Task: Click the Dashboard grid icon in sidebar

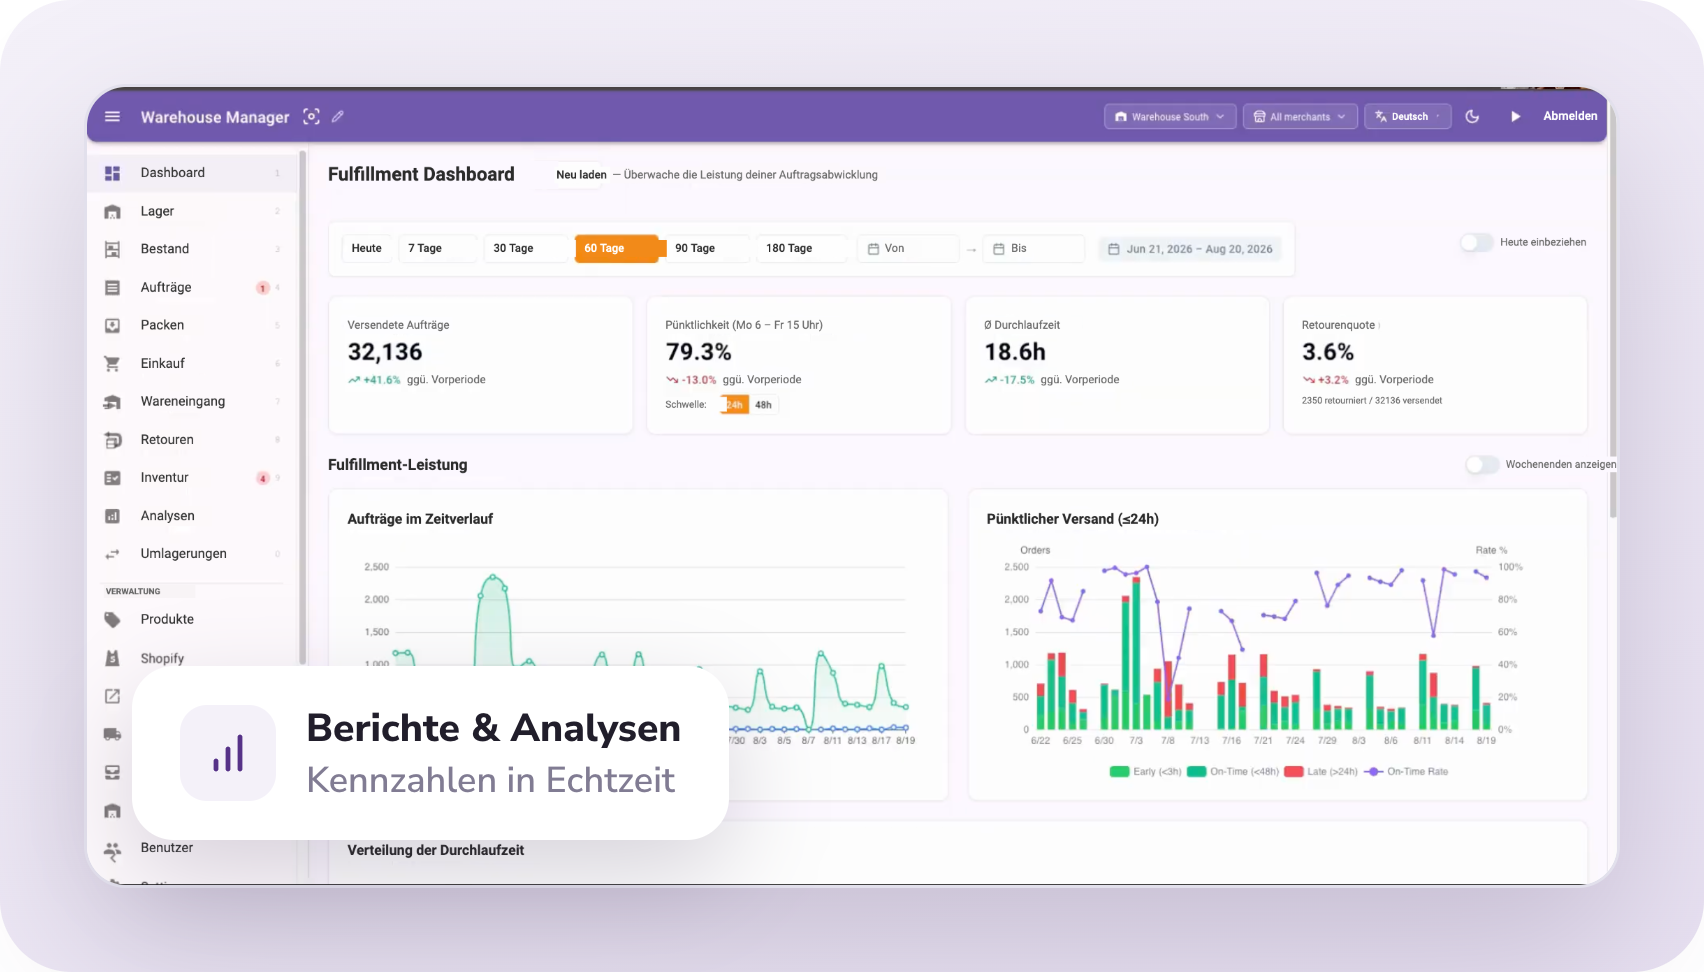Action: pos(113,173)
